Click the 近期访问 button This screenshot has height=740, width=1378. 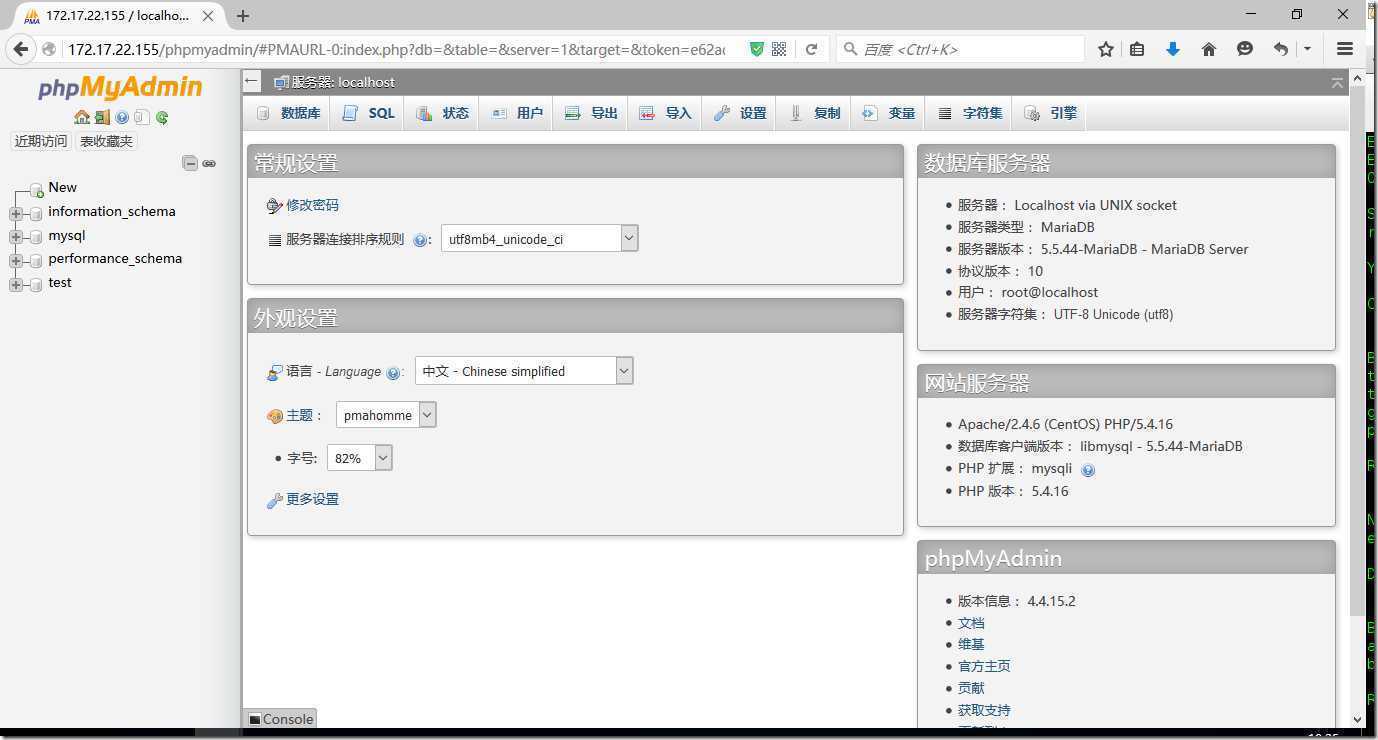pyautogui.click(x=40, y=141)
